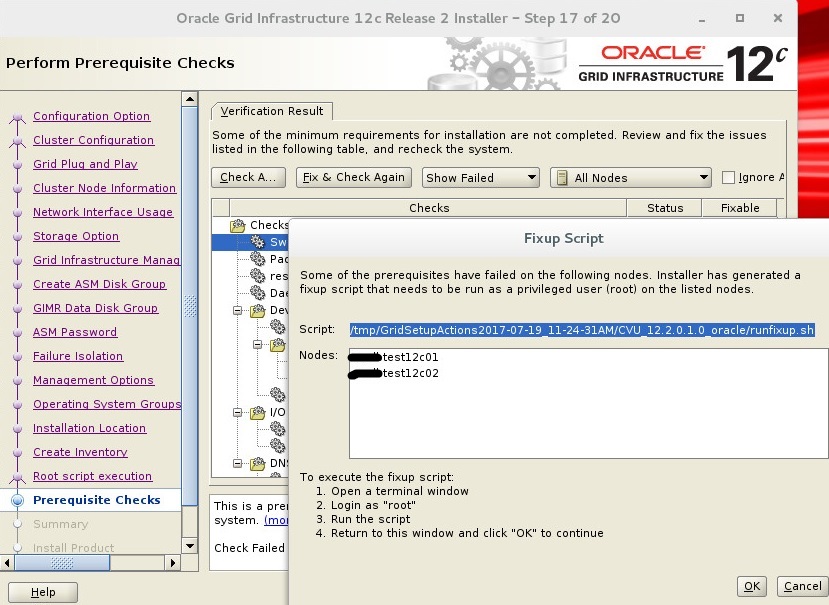
Task: Tick the Ignore All checkbox
Action: 728,177
